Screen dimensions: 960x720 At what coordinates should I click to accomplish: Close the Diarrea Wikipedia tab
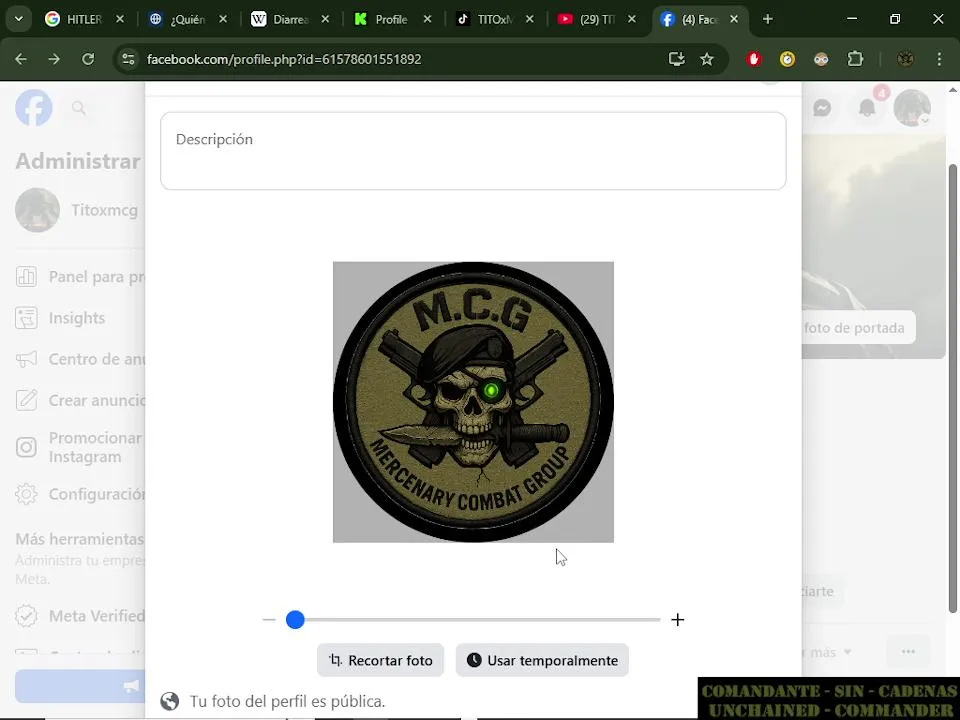click(325, 19)
